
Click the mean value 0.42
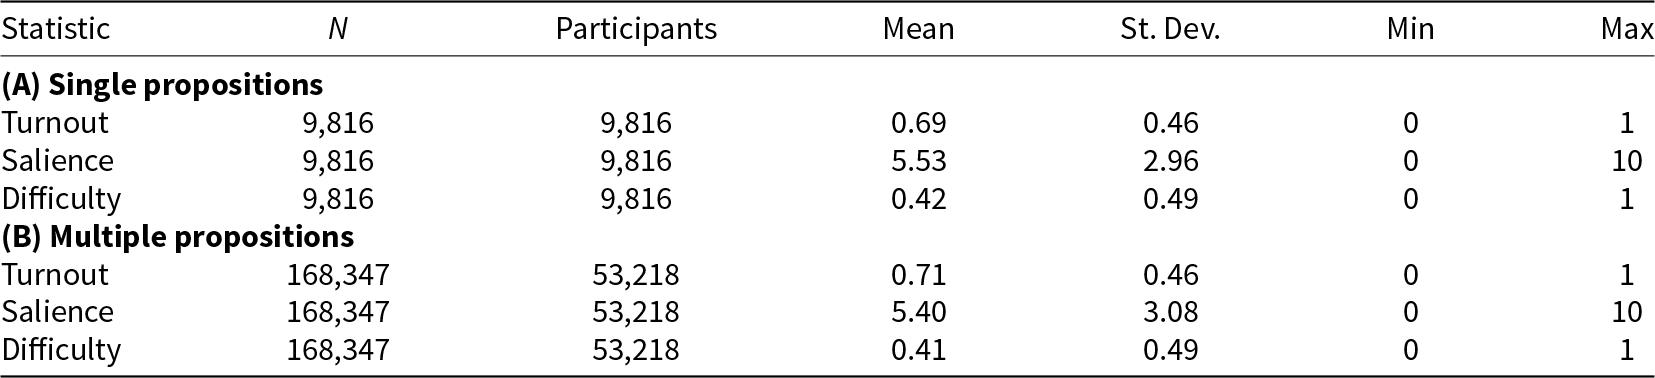point(918,199)
